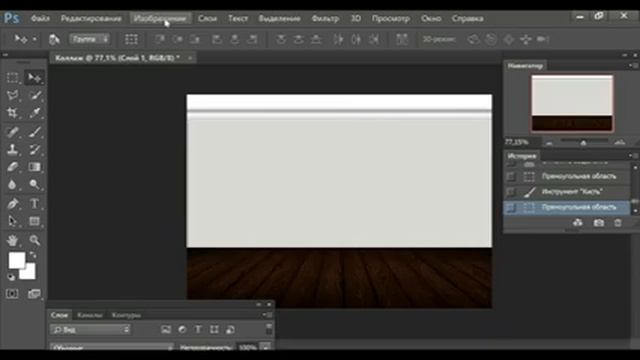Select the Zoom tool in the toolbox

click(34, 240)
